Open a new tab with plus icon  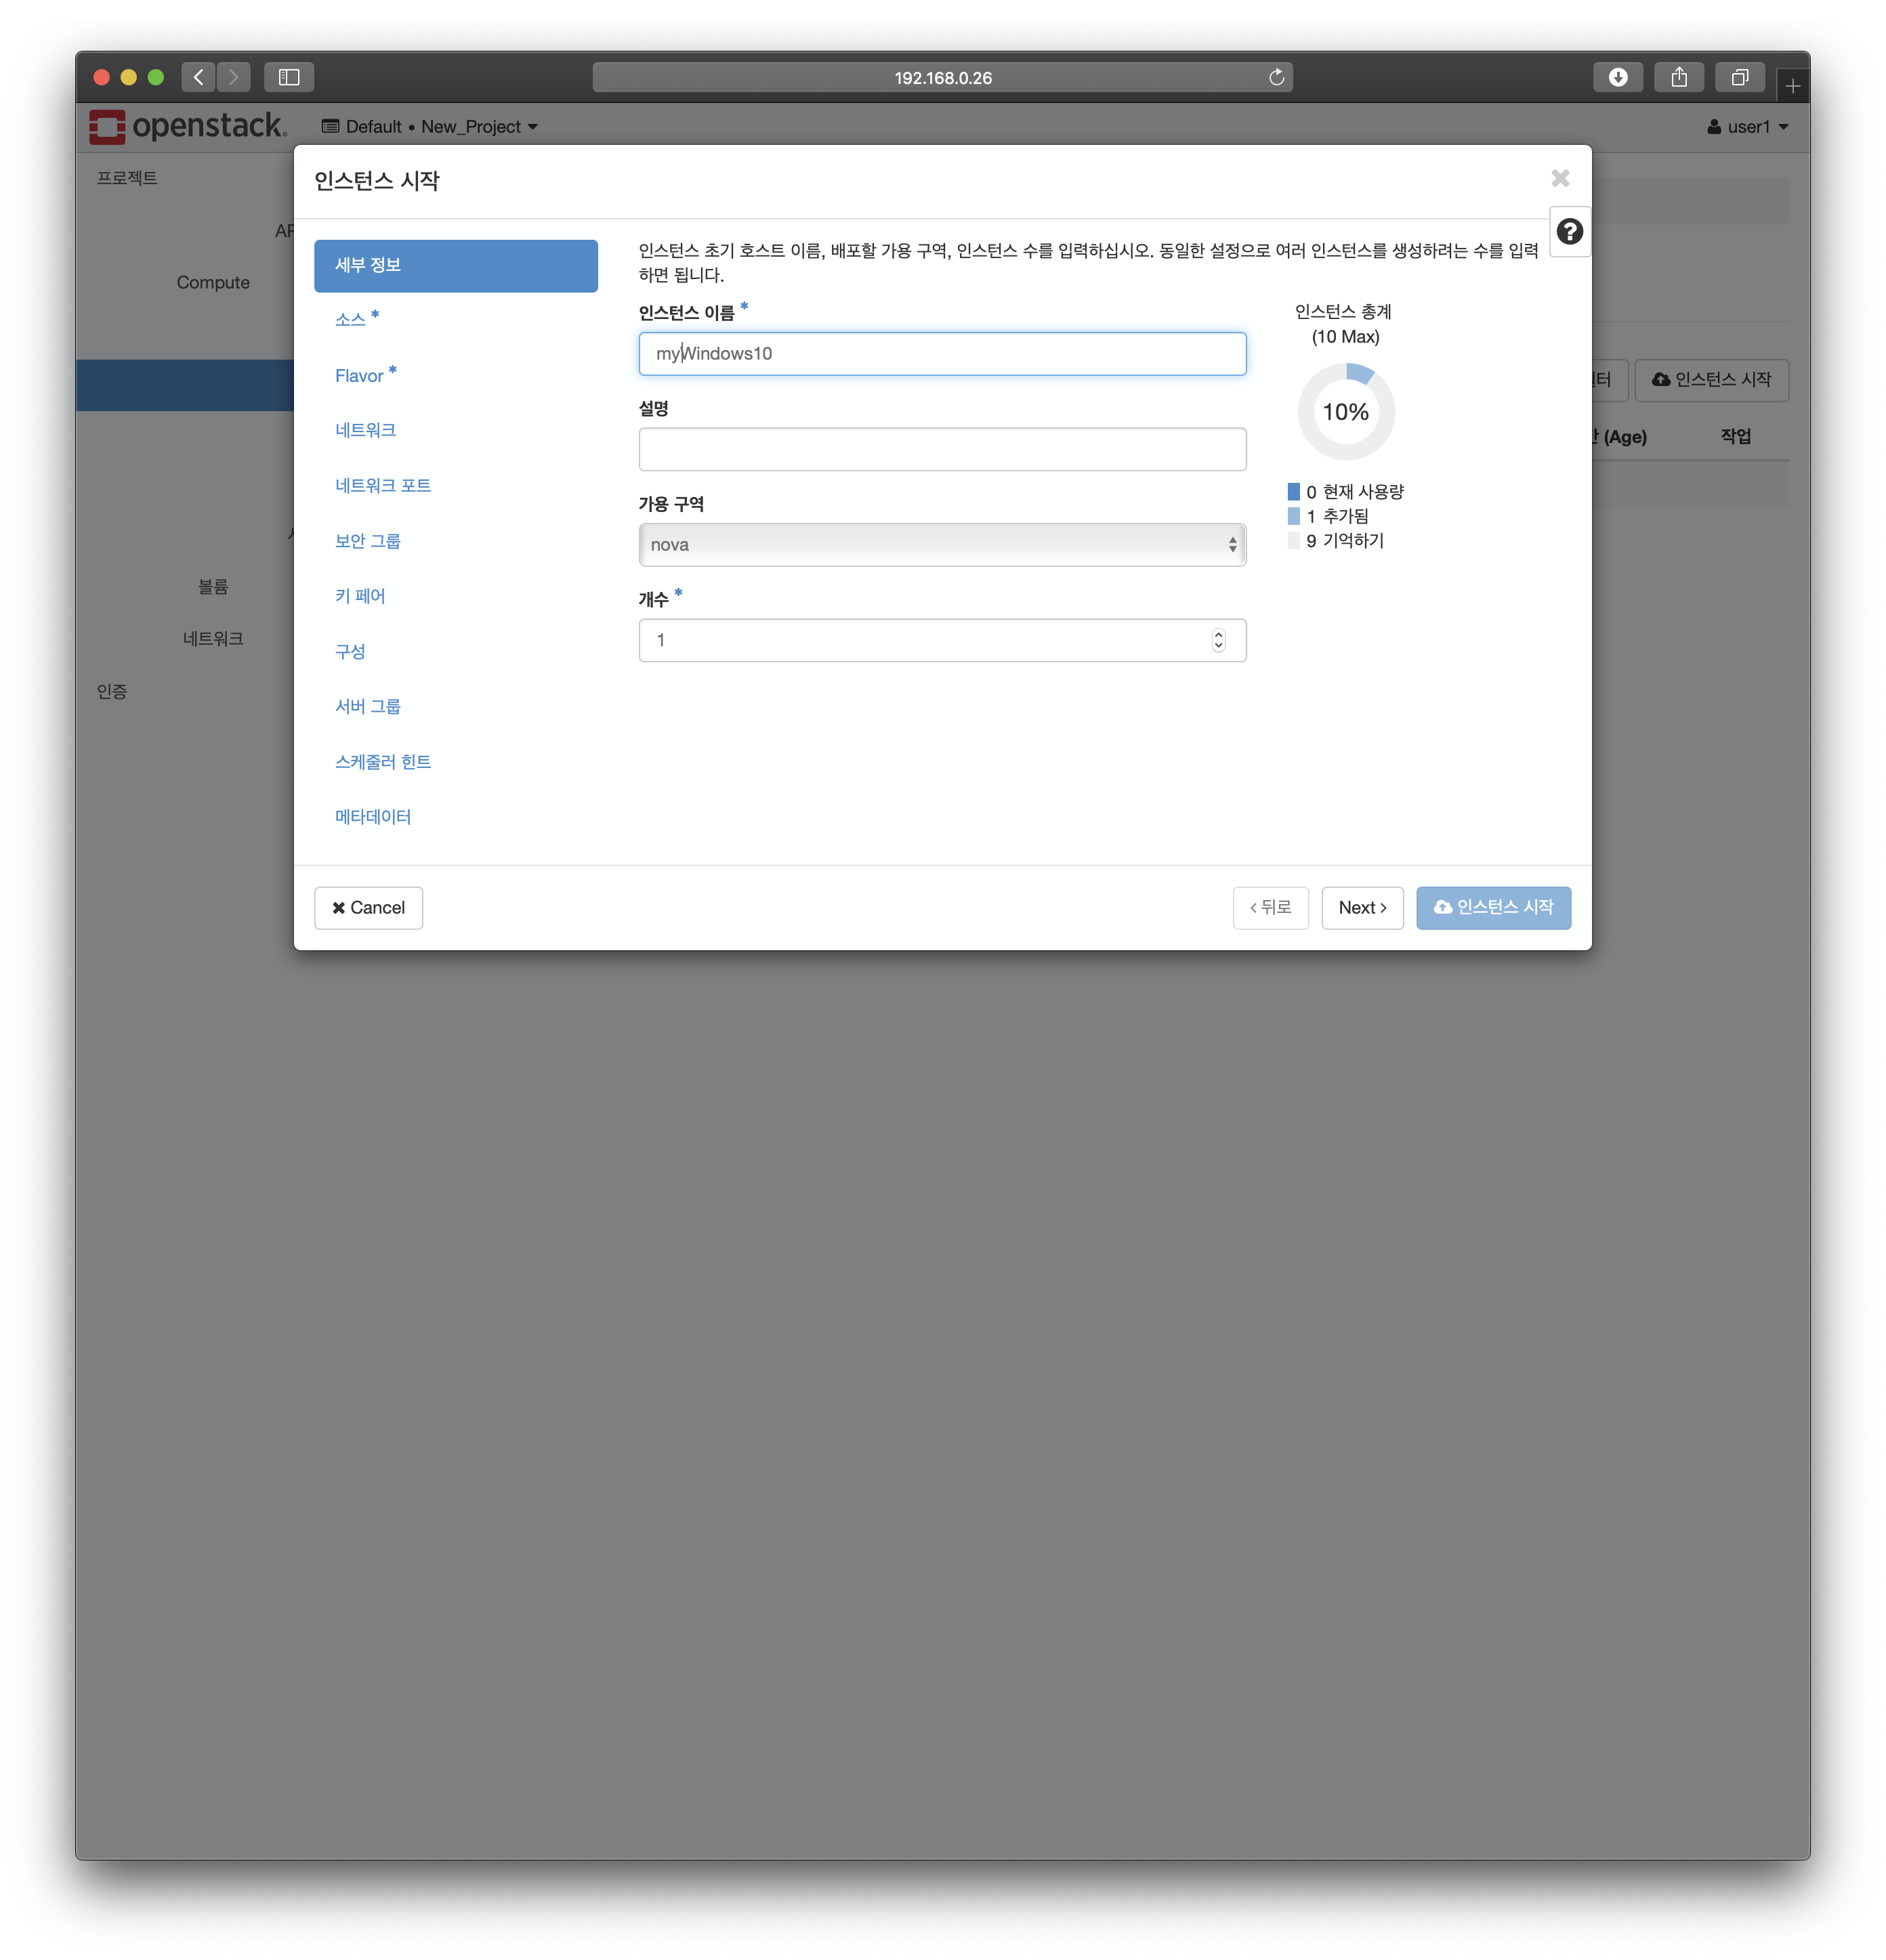click(x=1792, y=86)
